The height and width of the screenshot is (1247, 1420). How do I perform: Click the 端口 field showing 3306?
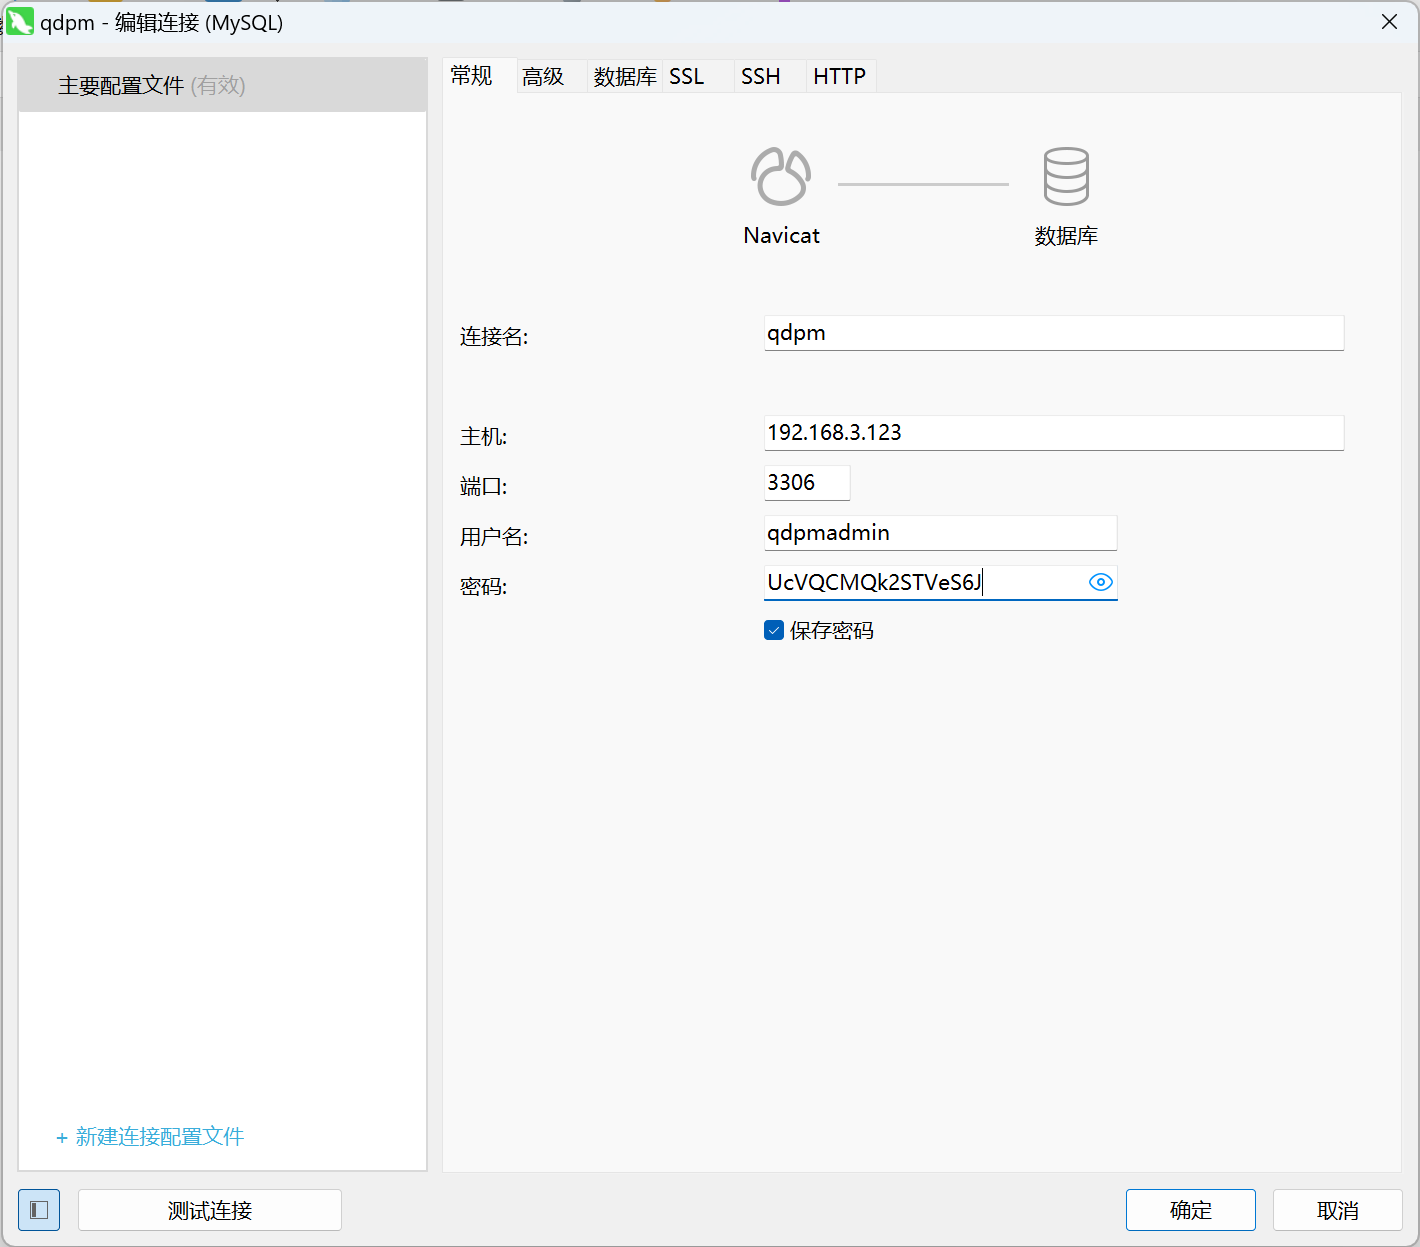[x=807, y=483]
